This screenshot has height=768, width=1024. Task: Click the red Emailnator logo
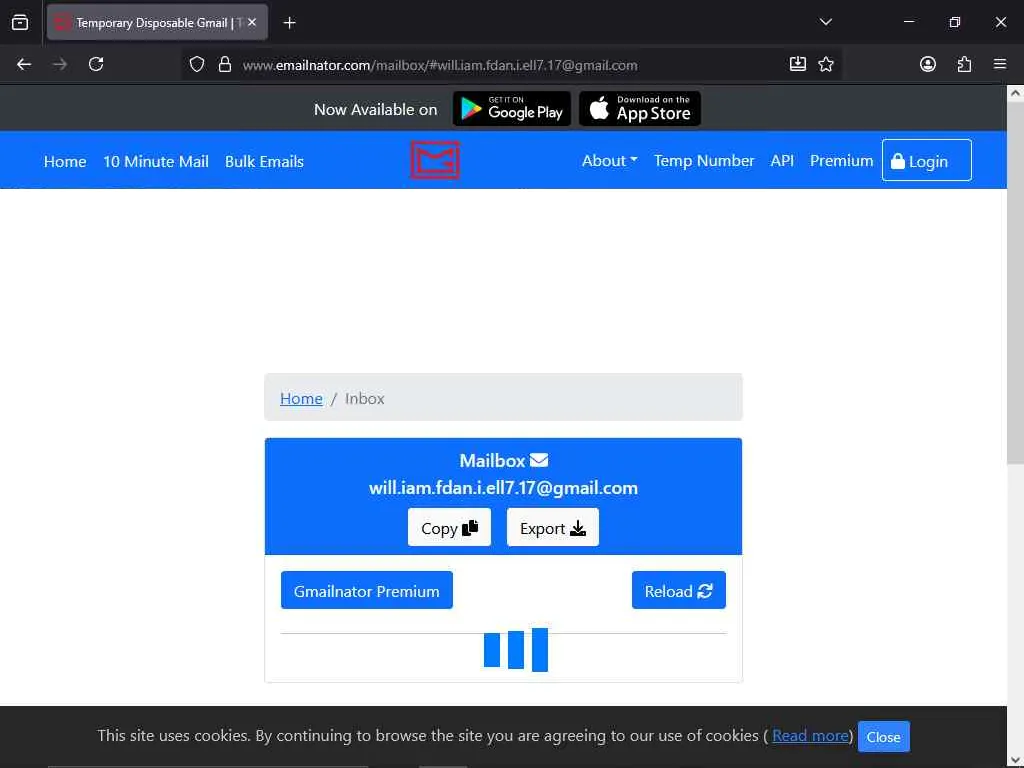[435, 160]
